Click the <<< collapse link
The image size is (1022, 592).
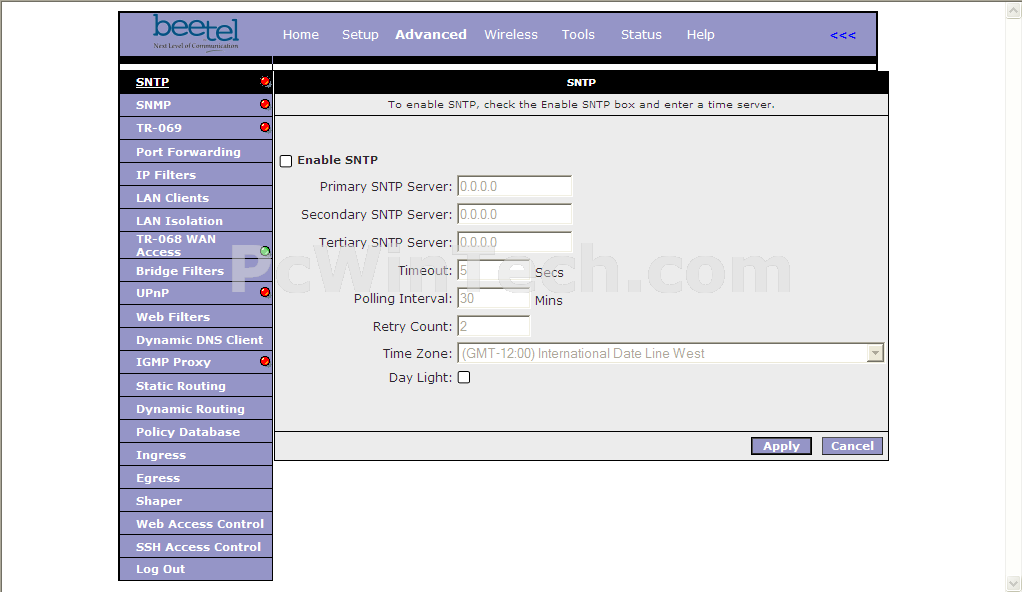coord(843,35)
